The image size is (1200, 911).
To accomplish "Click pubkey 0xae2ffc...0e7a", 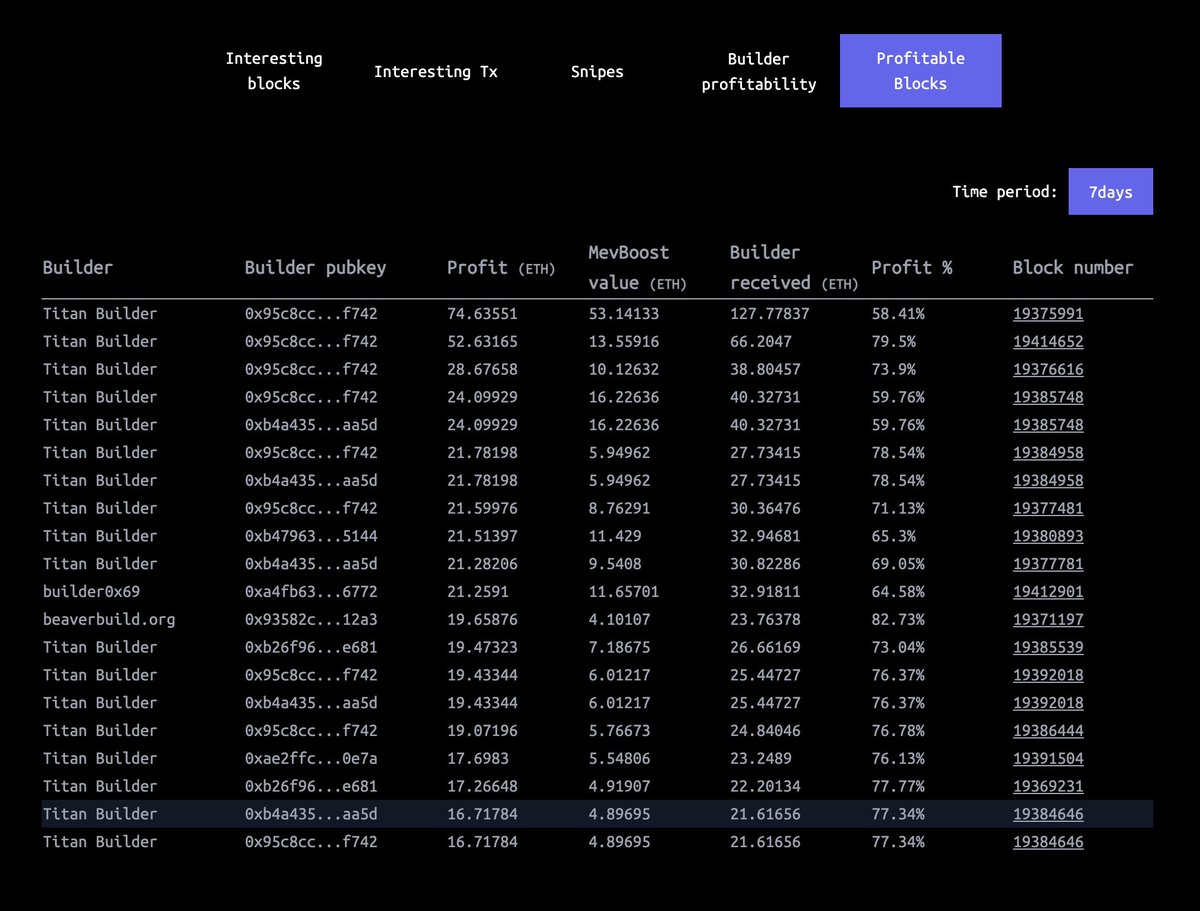I will tap(311, 759).
